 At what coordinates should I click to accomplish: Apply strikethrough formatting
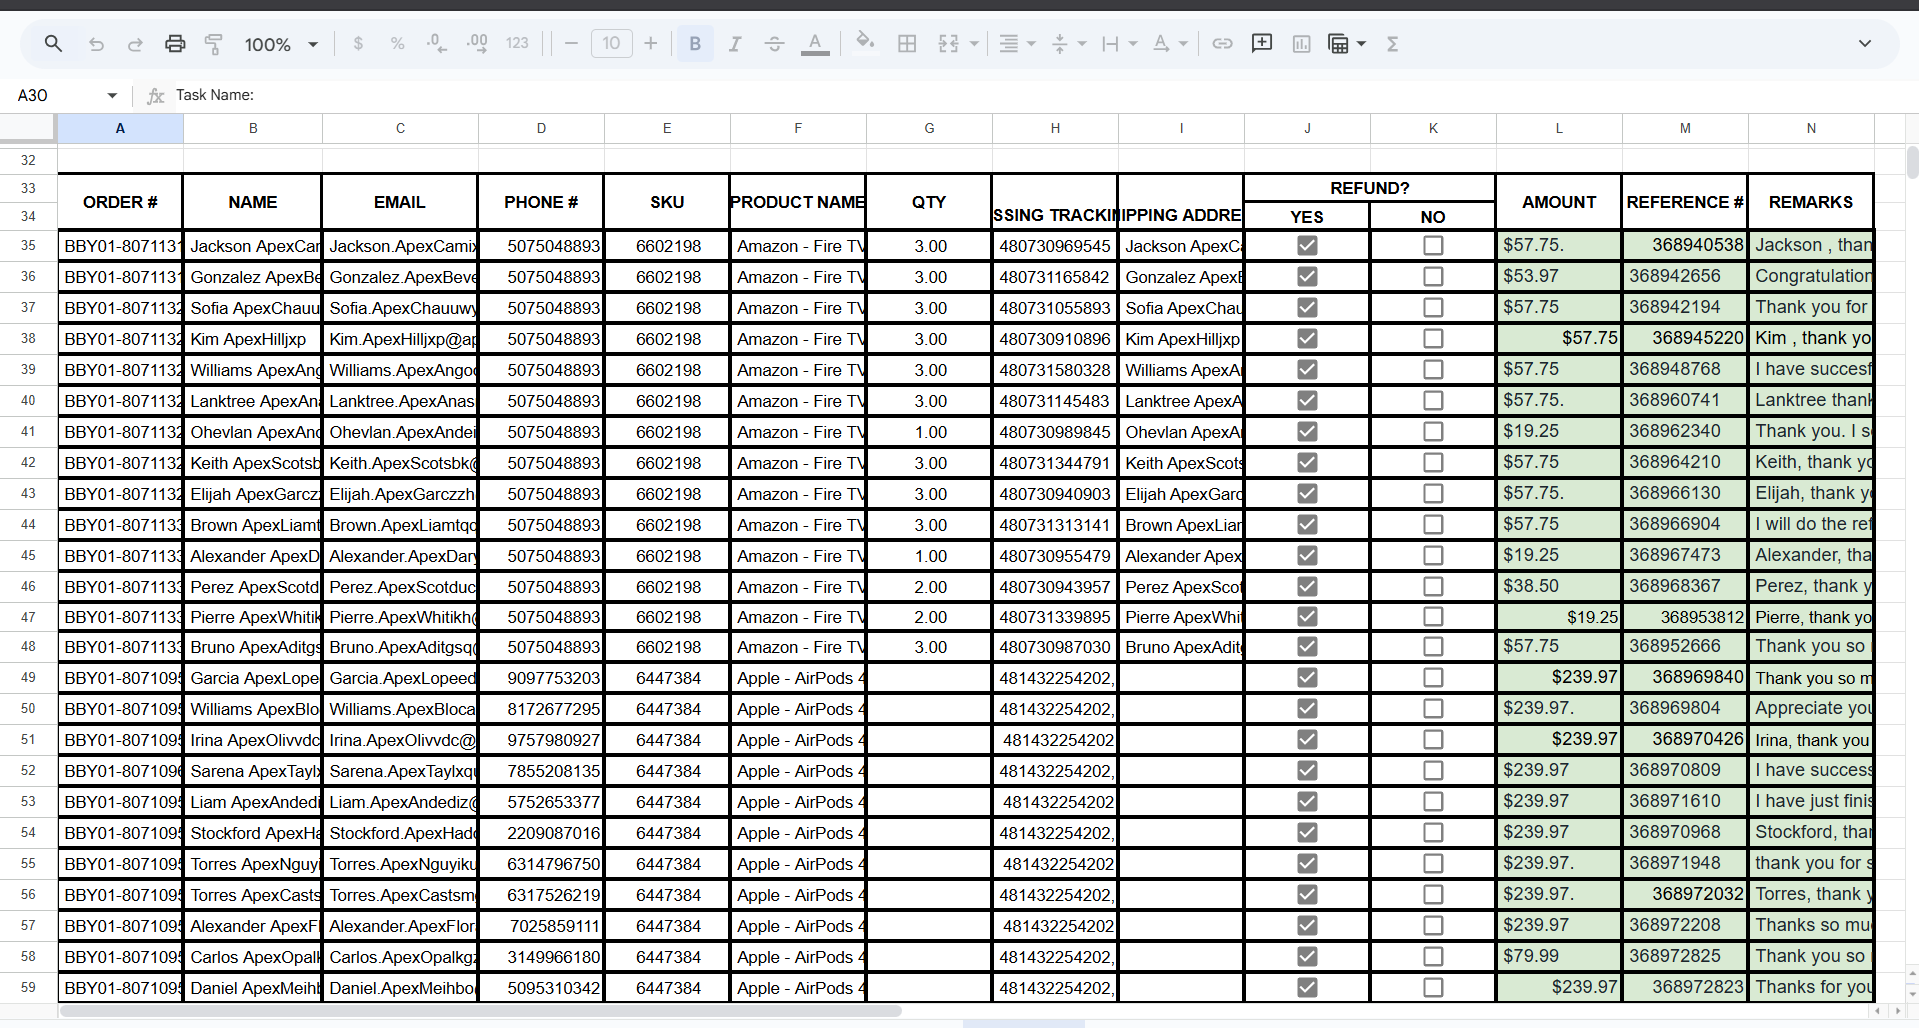coord(774,44)
